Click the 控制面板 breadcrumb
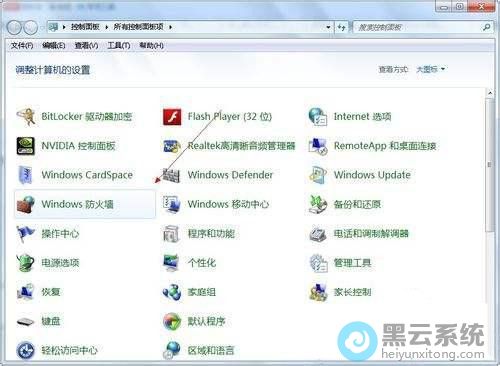 pyautogui.click(x=85, y=27)
